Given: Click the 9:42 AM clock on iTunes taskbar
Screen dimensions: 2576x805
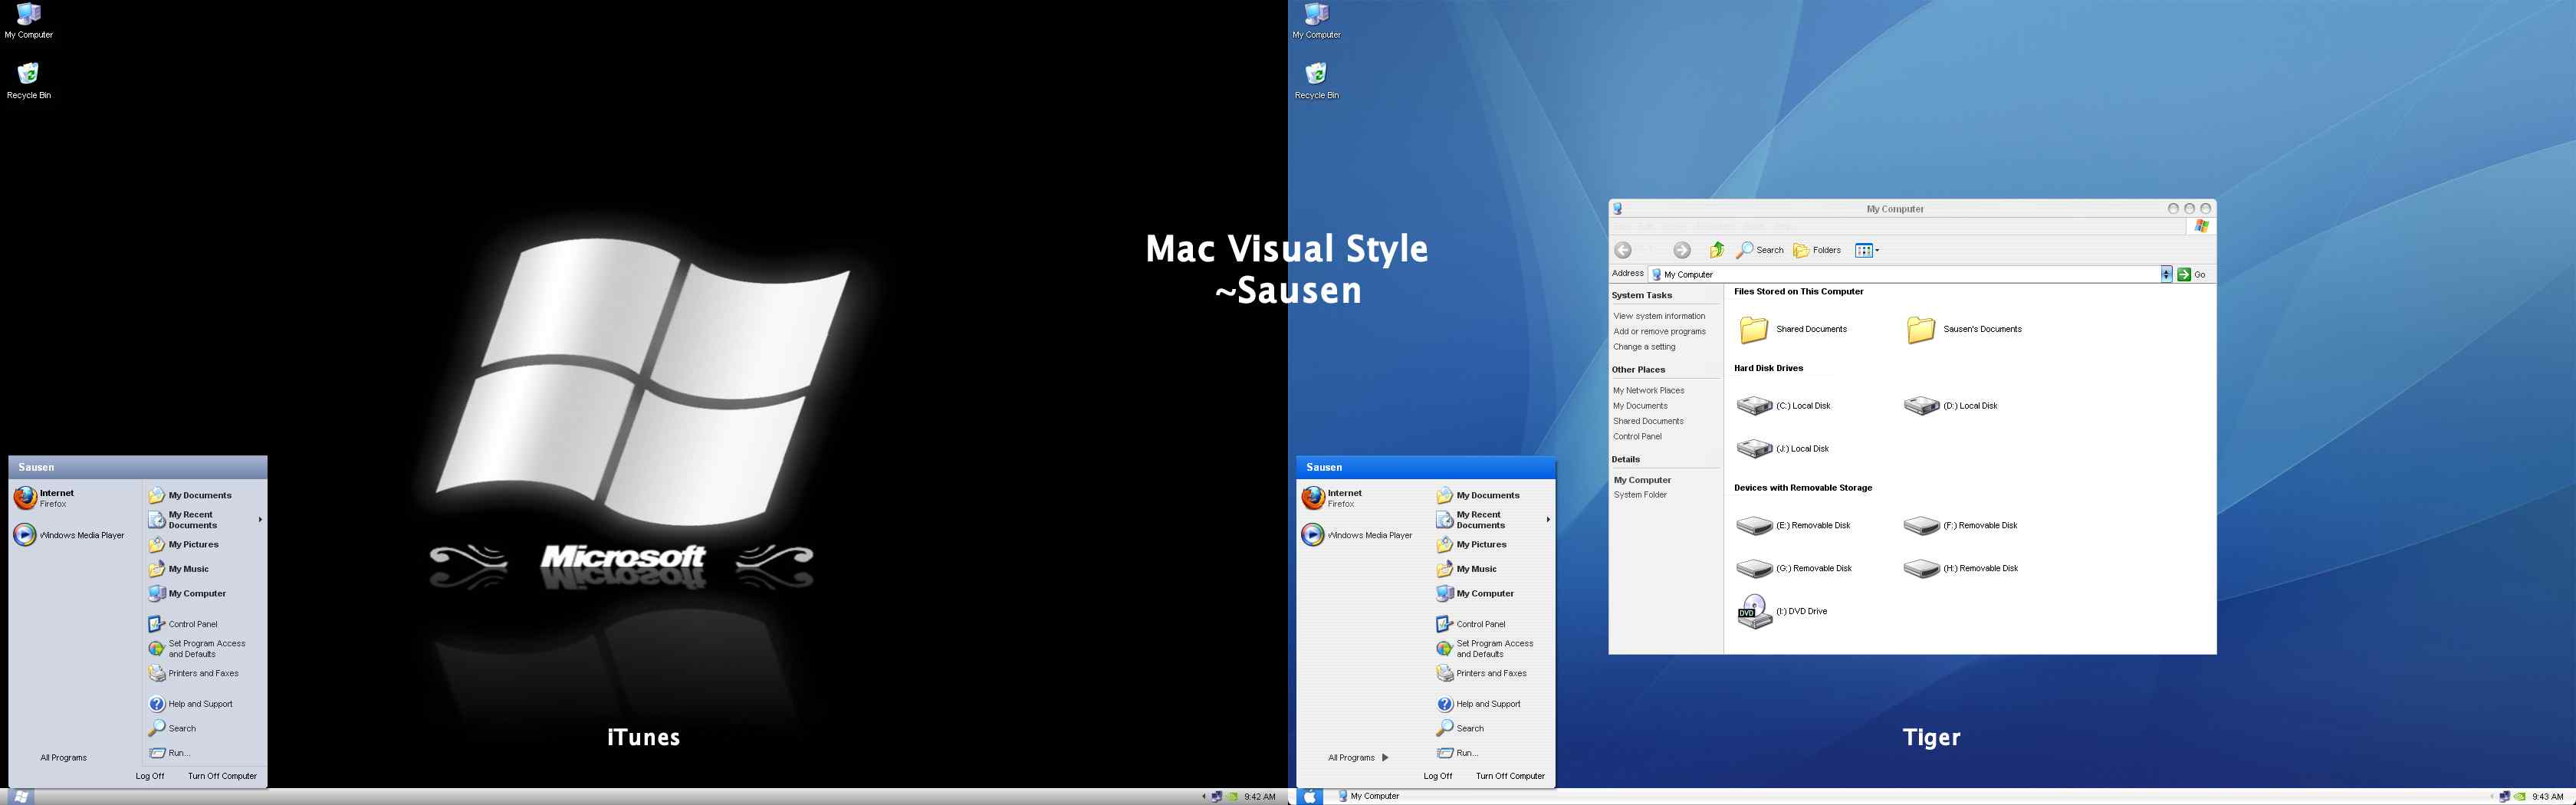Looking at the screenshot, I should click(x=1259, y=797).
